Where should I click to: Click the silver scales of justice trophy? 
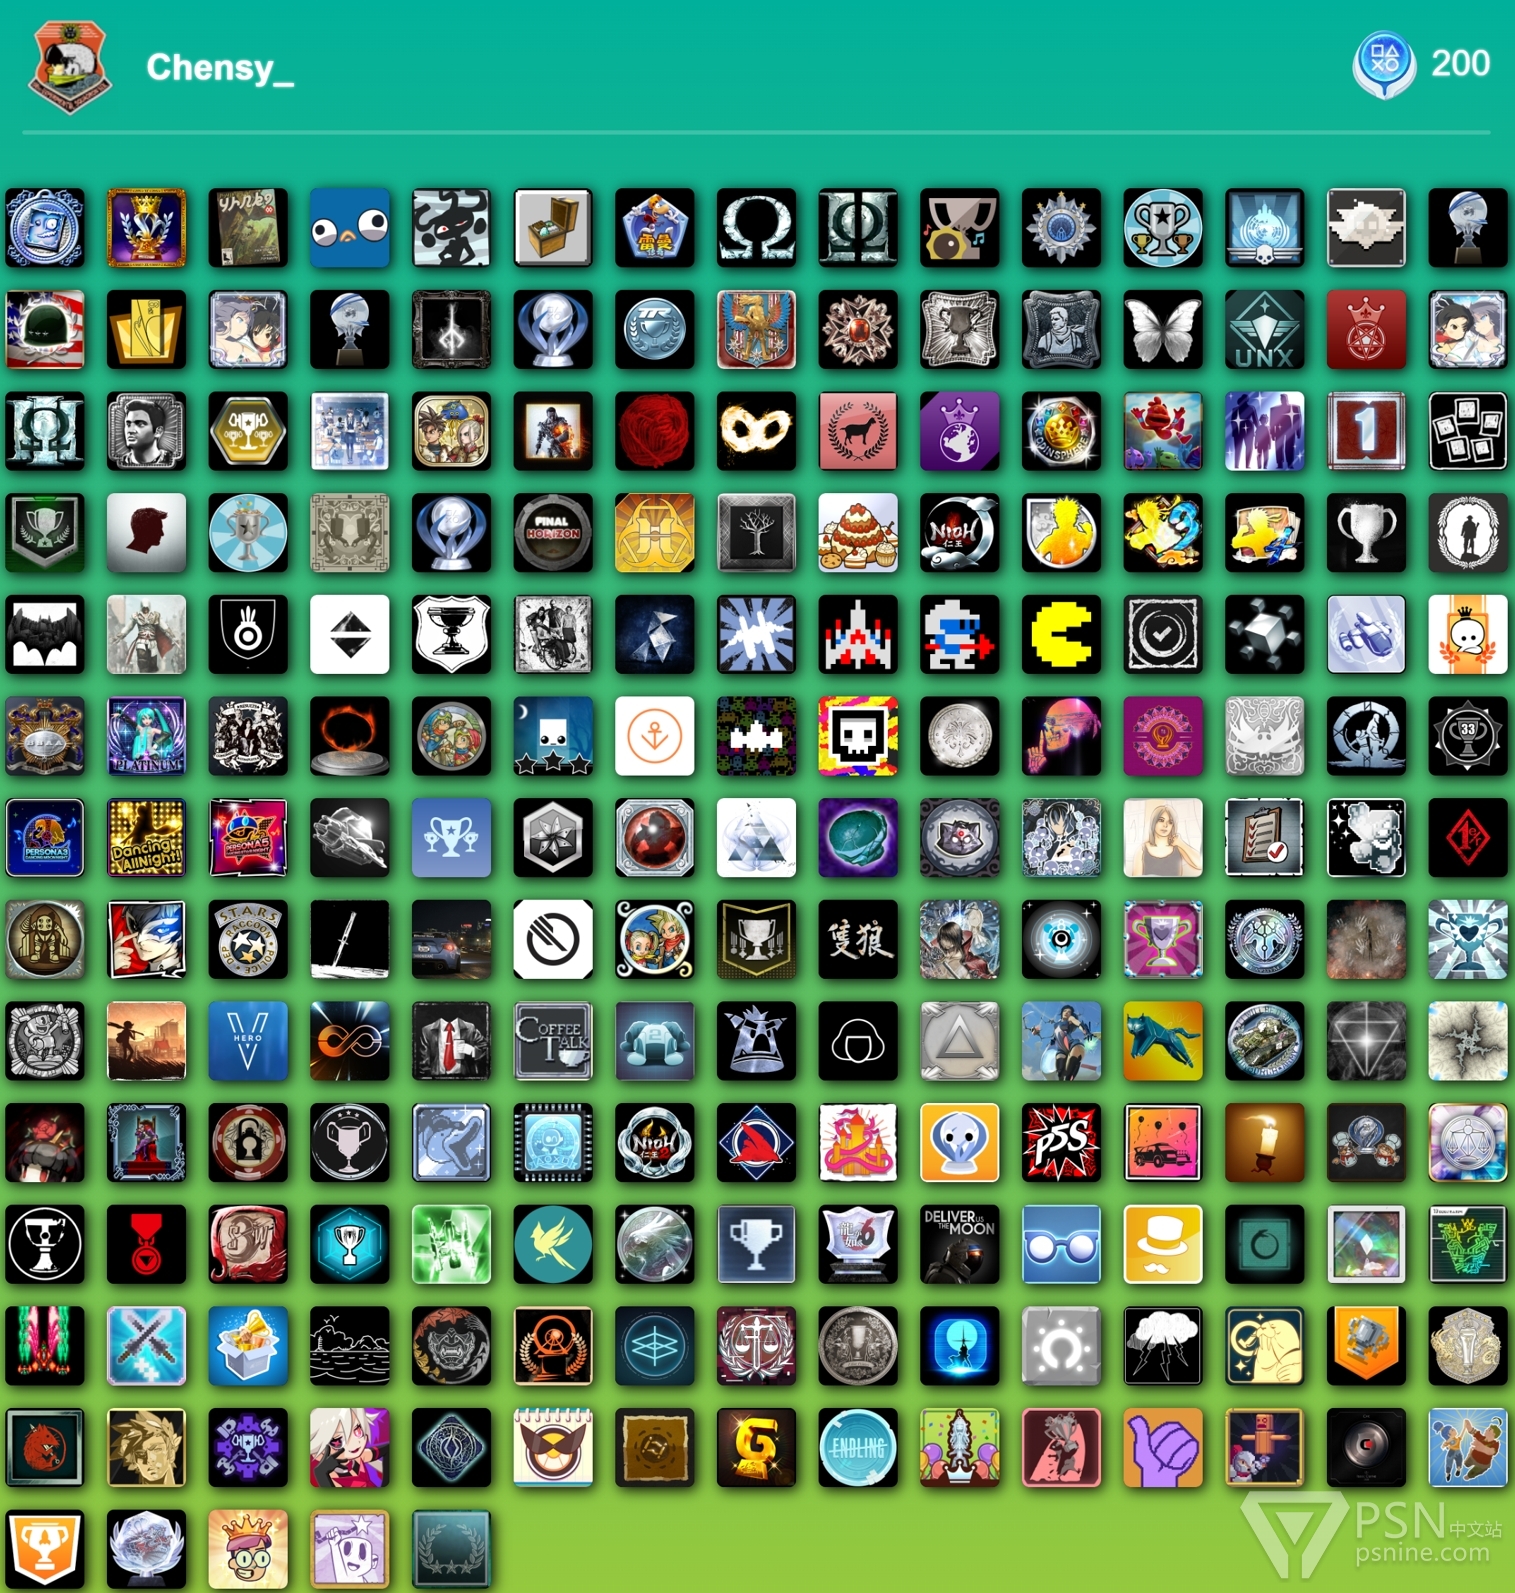tap(1467, 1142)
